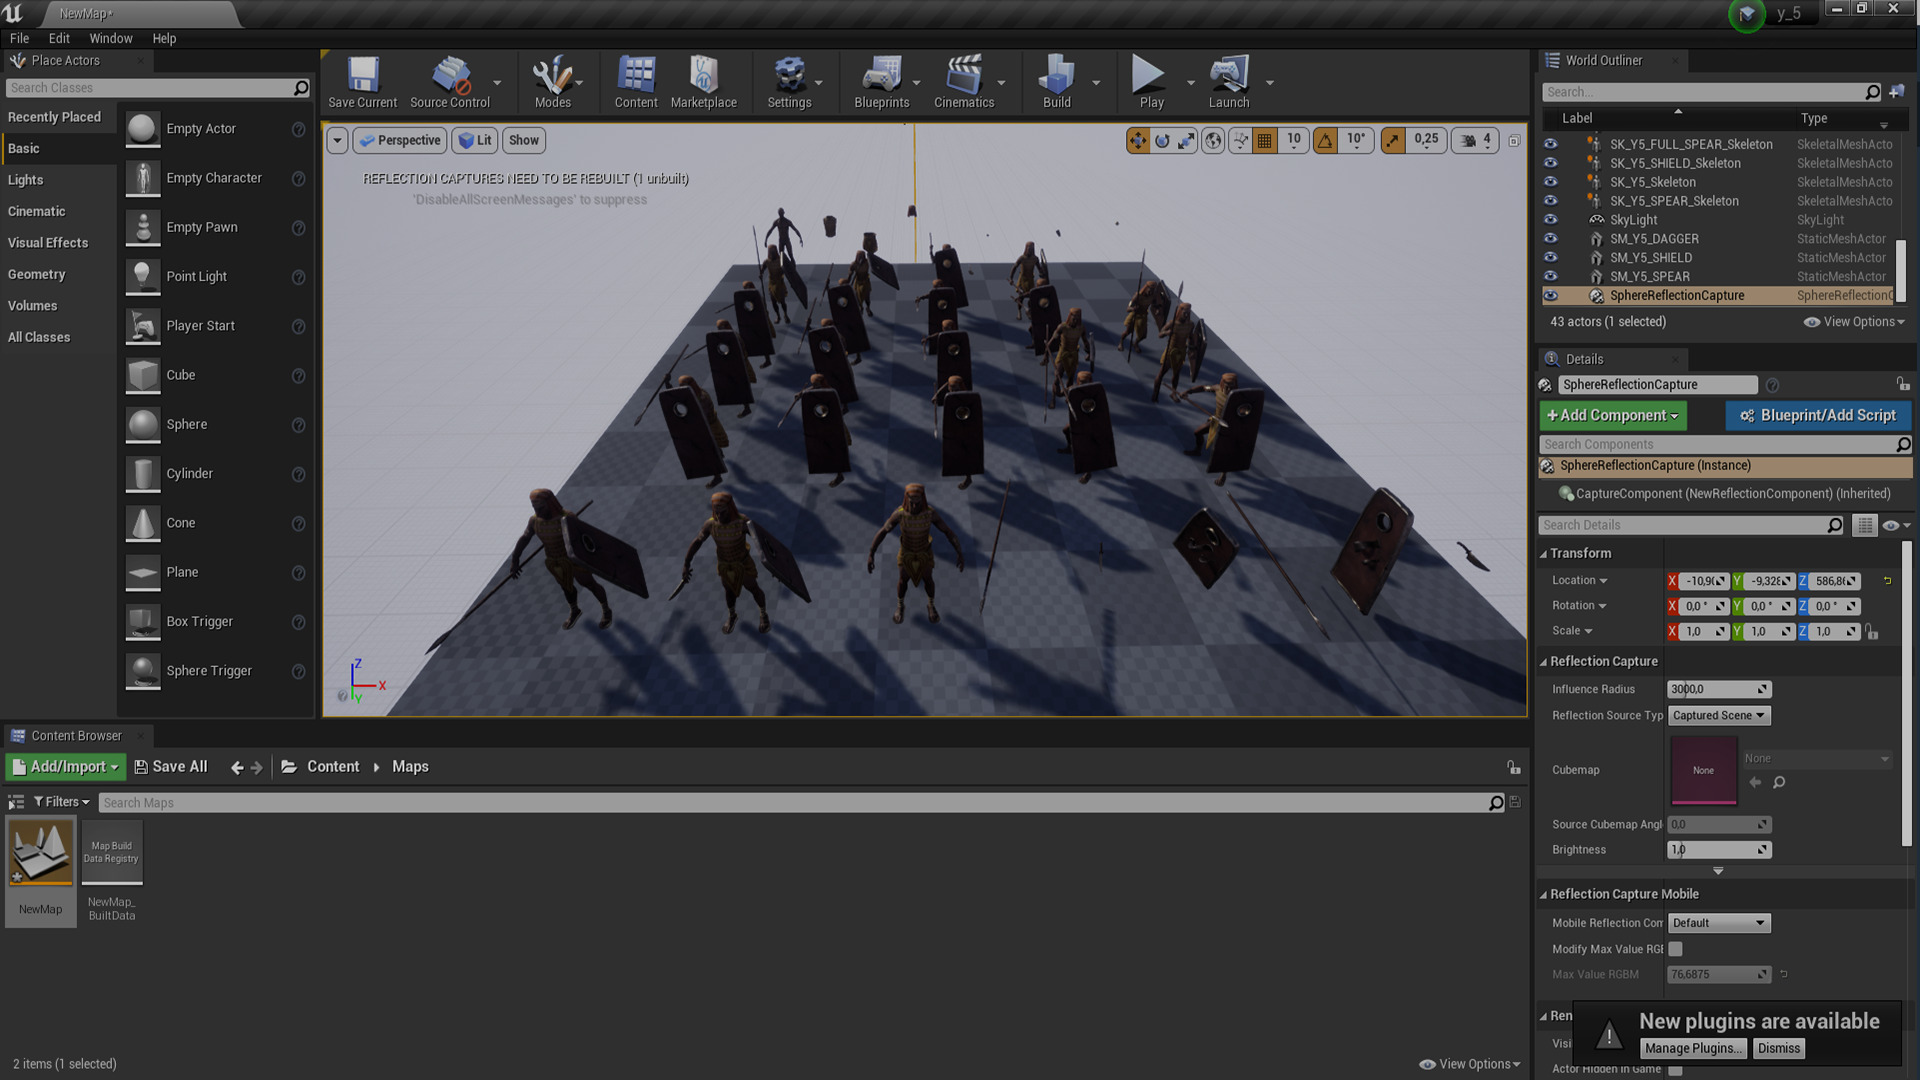Toggle surface snapping icon in viewport
The height and width of the screenshot is (1080, 1920).
[1241, 141]
